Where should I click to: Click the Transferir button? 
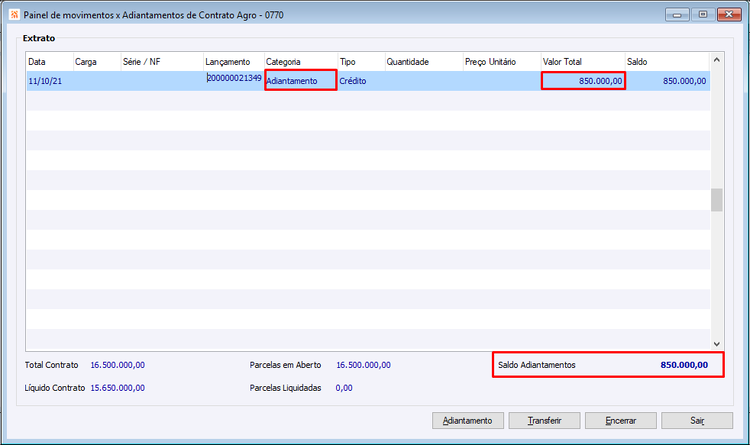click(544, 421)
